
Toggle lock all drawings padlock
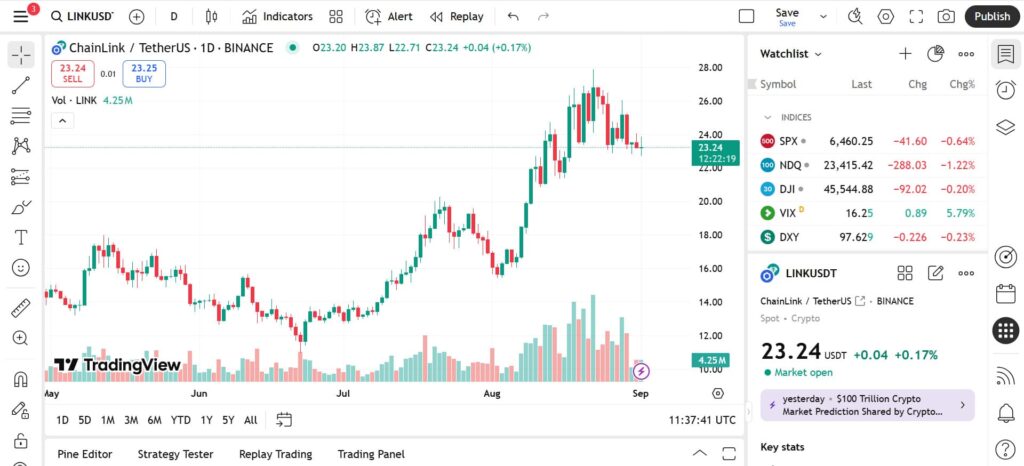coord(21,440)
